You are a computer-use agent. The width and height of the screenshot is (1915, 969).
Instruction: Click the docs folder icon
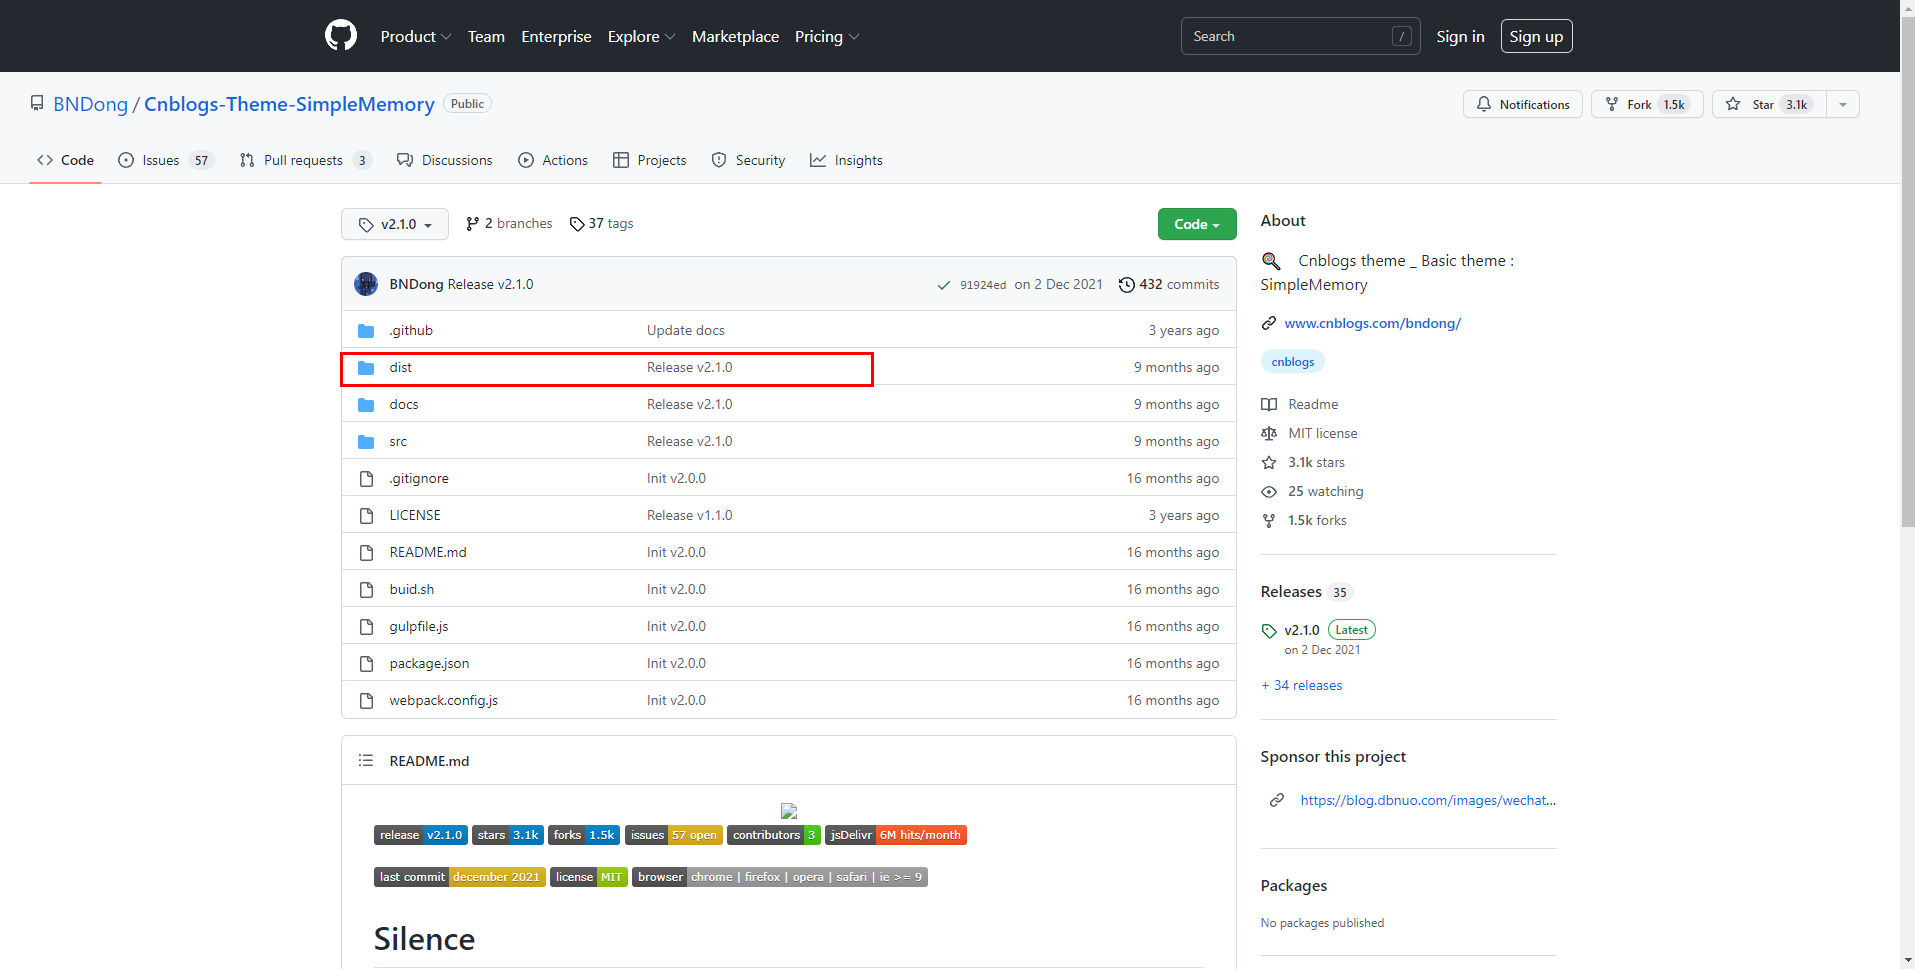click(366, 405)
